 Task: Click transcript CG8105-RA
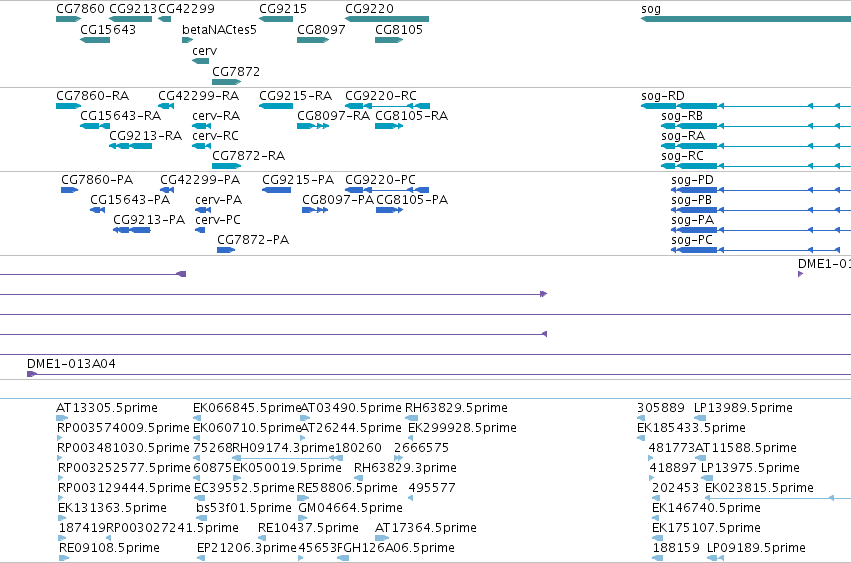[x=412, y=116]
